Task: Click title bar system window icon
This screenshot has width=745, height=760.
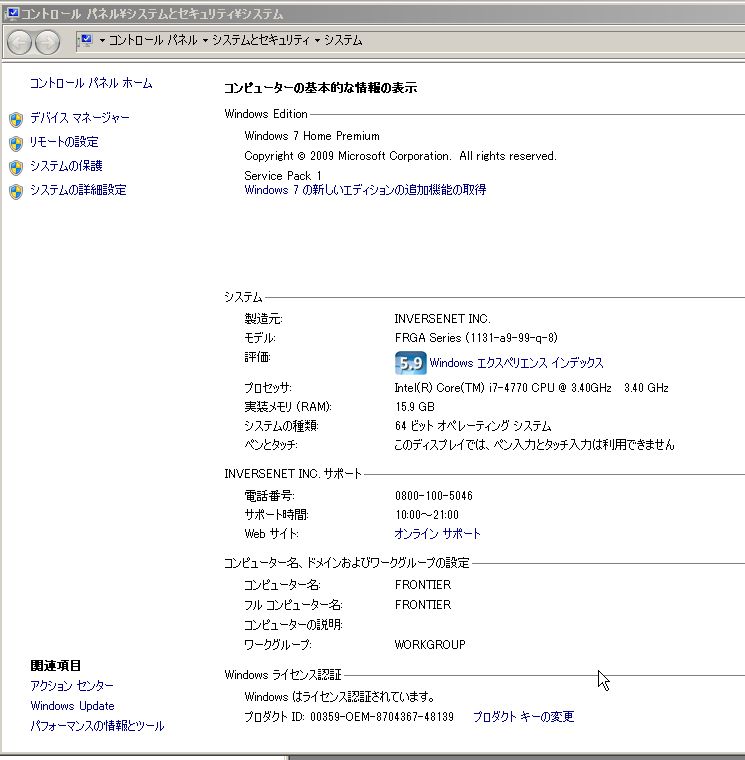Action: pyautogui.click(x=13, y=14)
